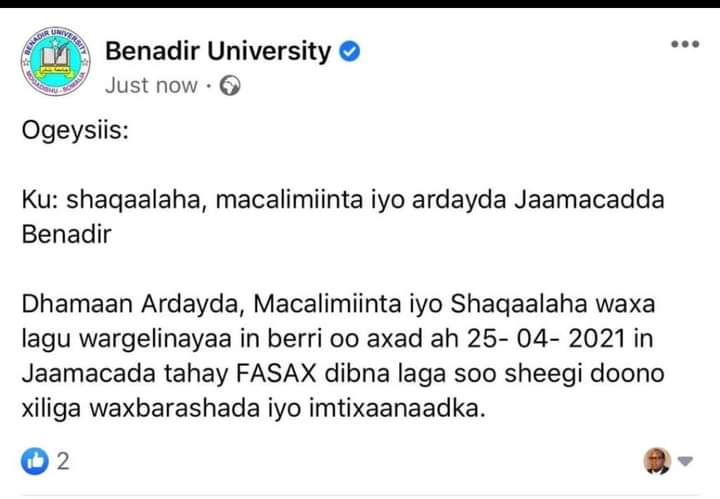Click the blue thumbs-up reaction icon
The width and height of the screenshot is (720, 499).
35,461
